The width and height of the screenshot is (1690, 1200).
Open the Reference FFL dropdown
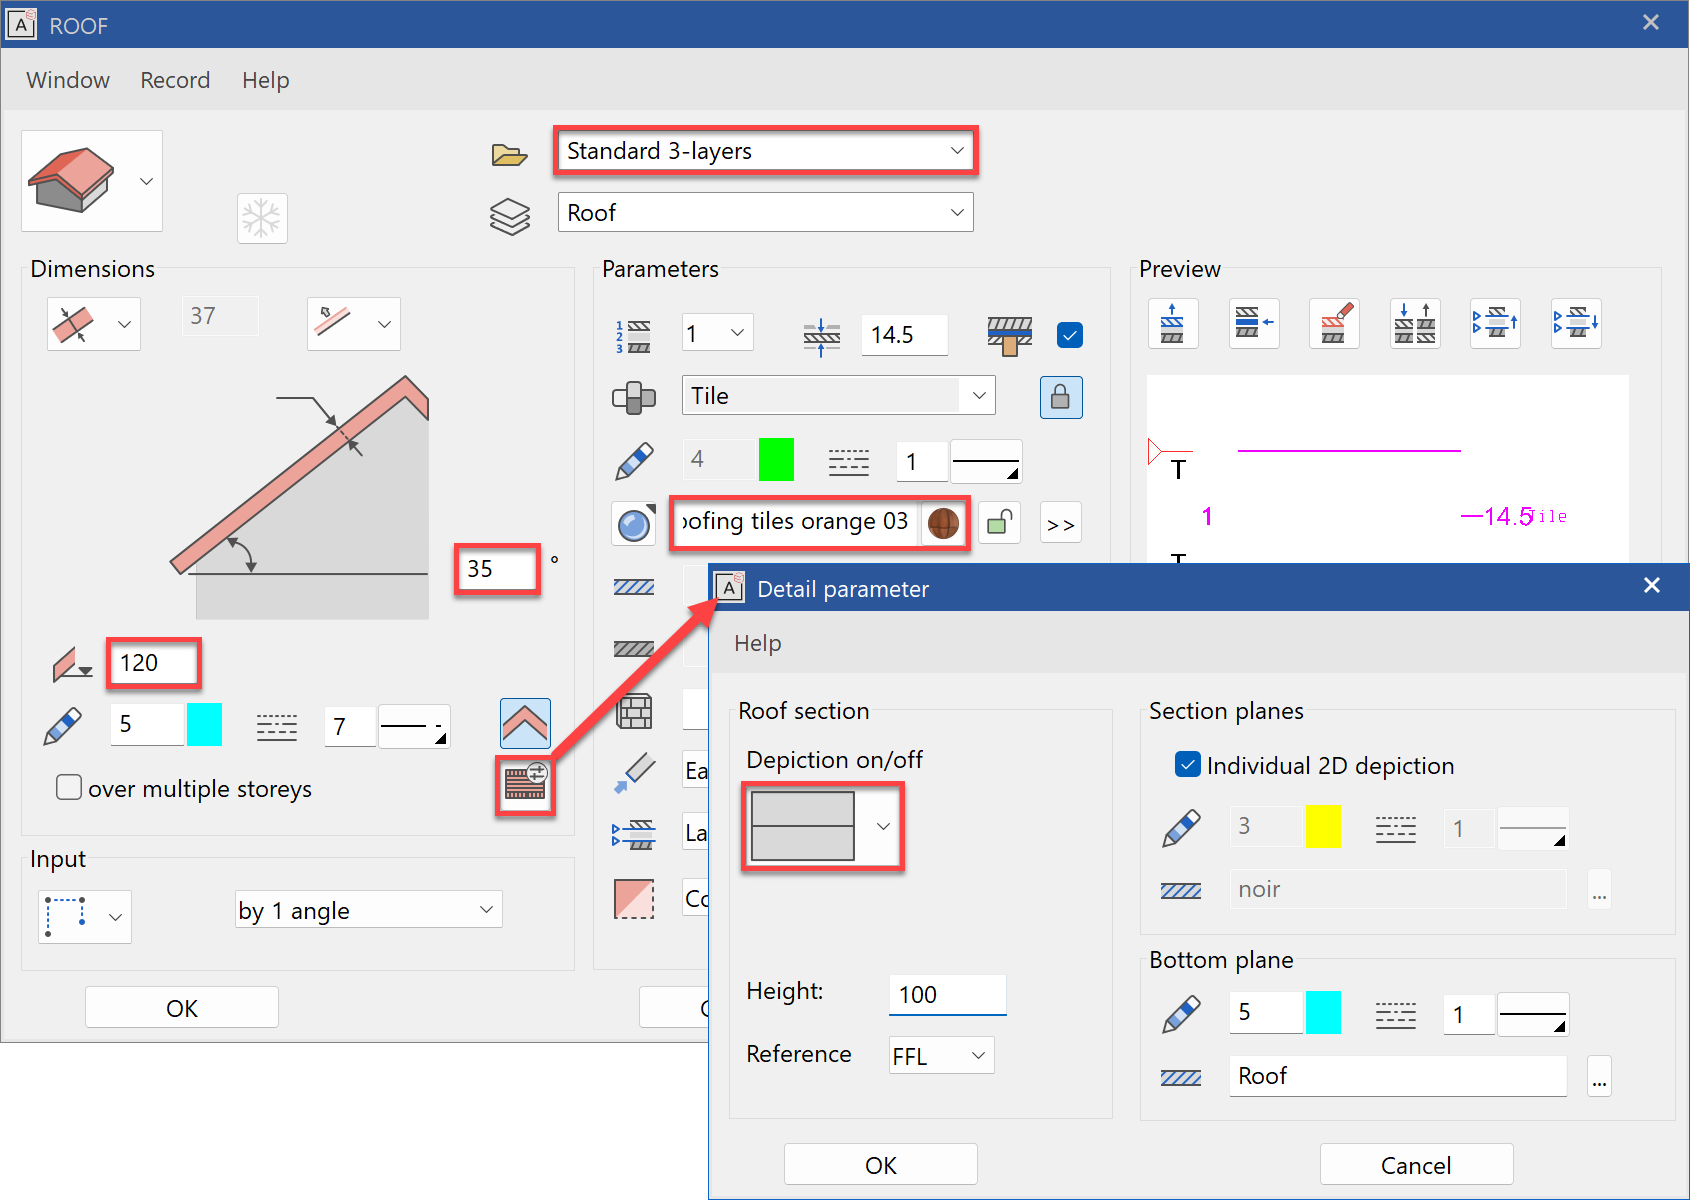click(x=941, y=1056)
